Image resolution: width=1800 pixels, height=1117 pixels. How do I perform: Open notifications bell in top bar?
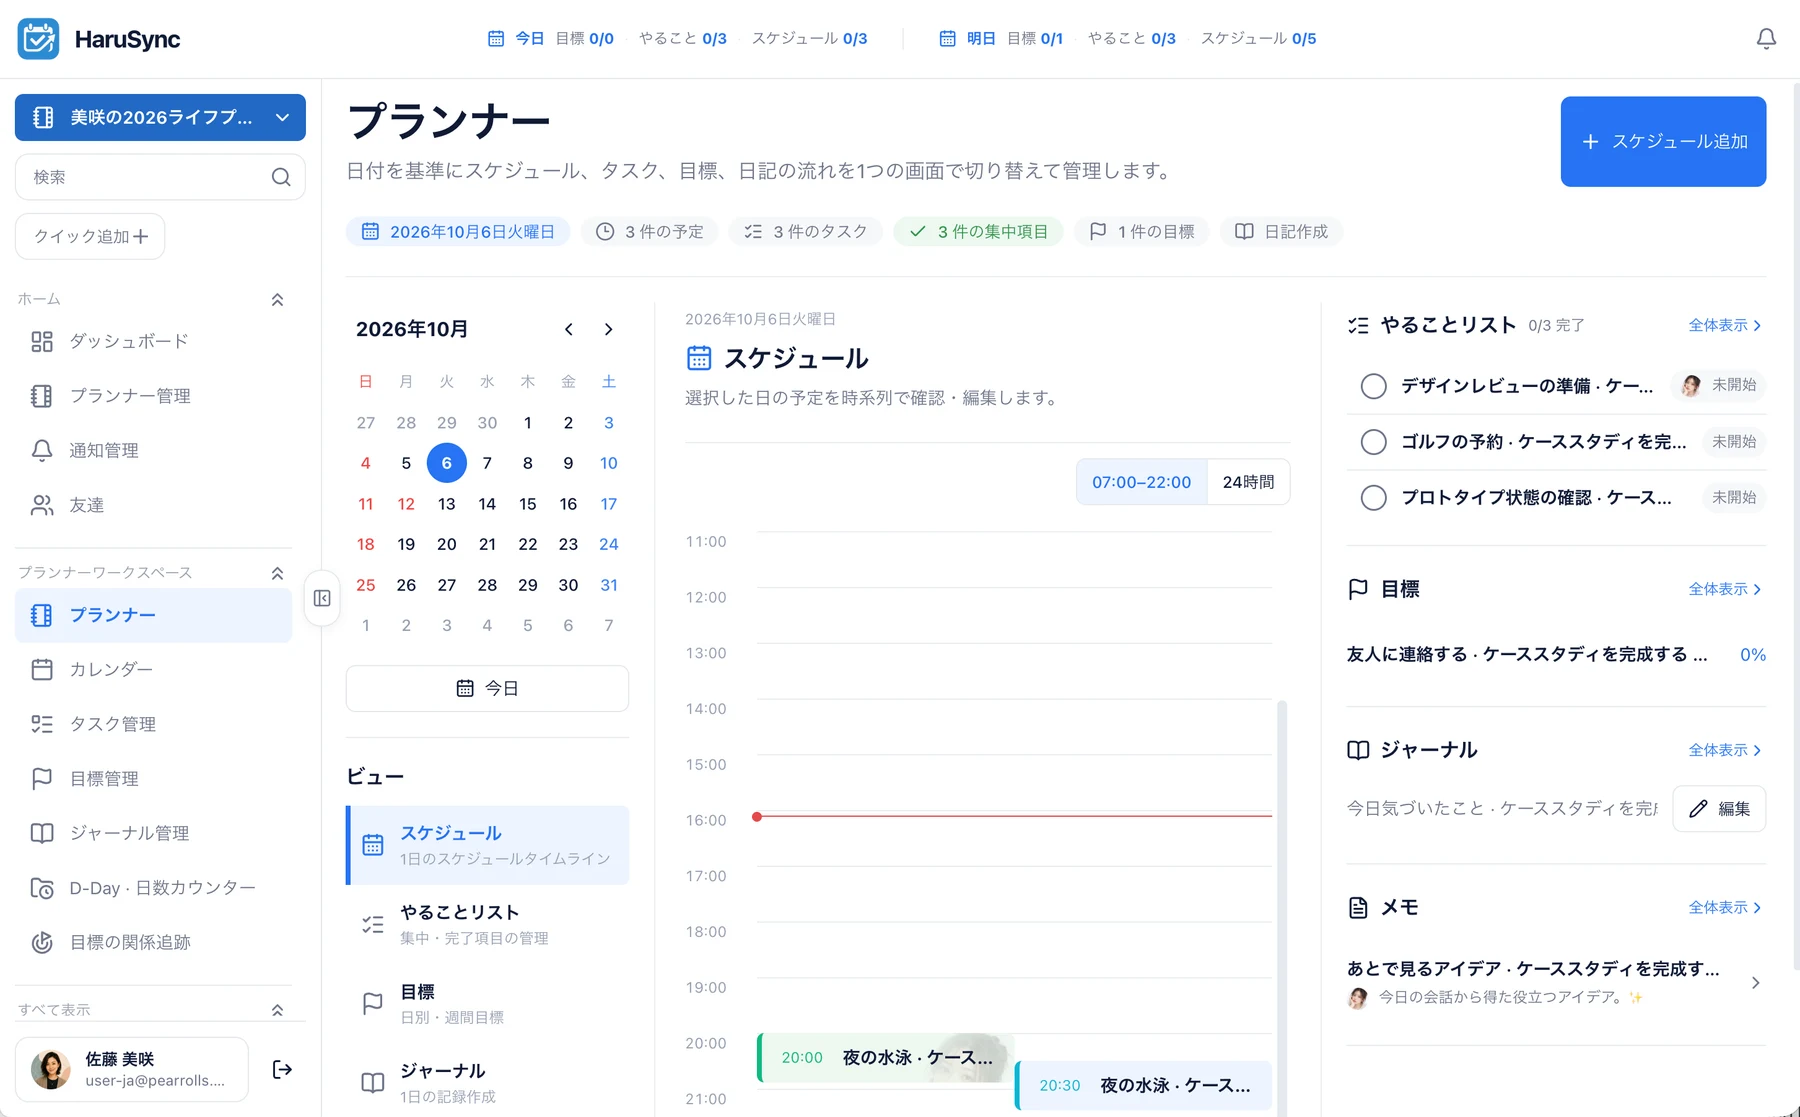coord(1766,39)
